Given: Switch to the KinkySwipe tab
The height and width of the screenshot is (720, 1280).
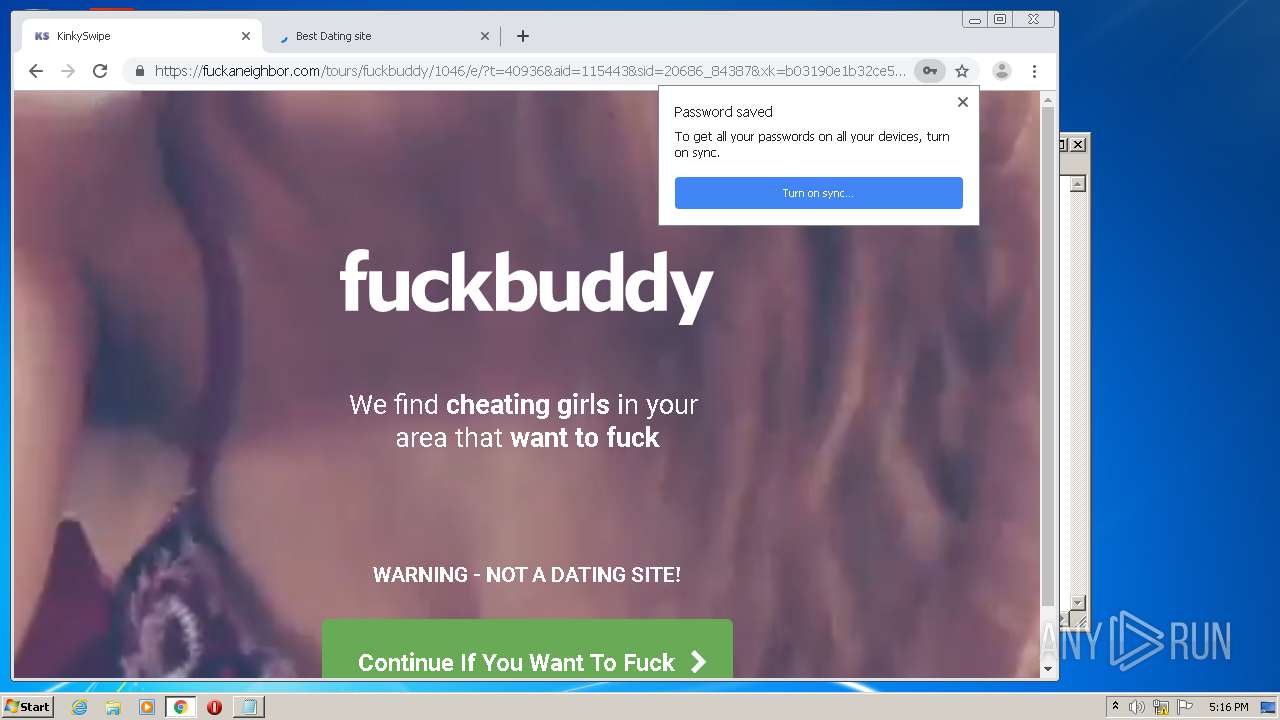Looking at the screenshot, I should click(x=141, y=36).
